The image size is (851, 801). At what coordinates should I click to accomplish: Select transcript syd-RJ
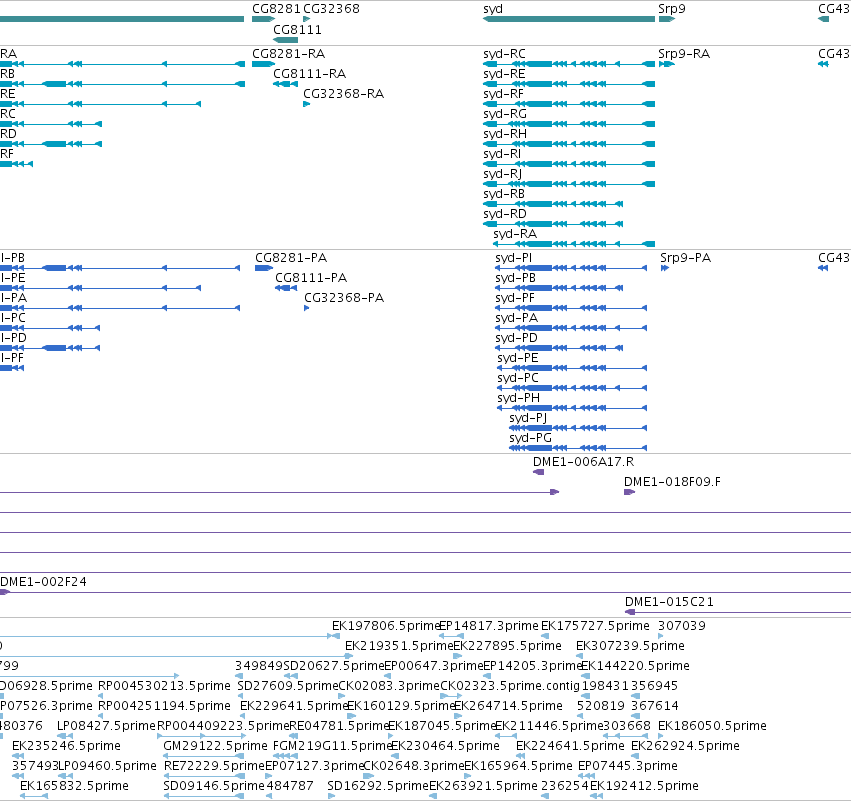click(x=503, y=174)
